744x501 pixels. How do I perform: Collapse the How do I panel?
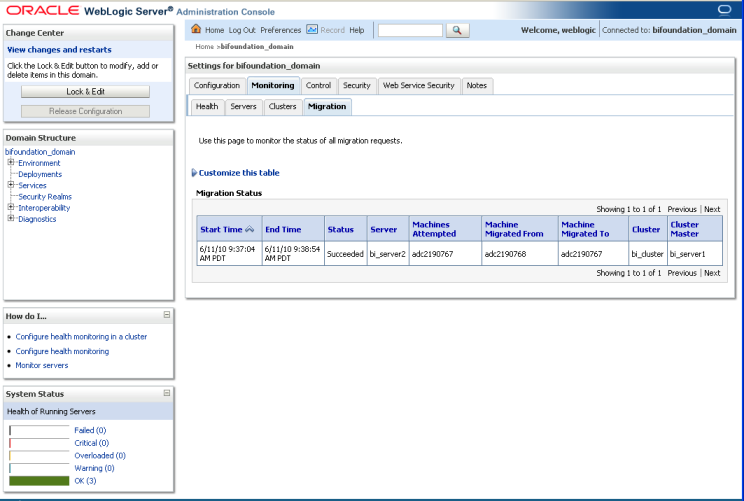167,315
